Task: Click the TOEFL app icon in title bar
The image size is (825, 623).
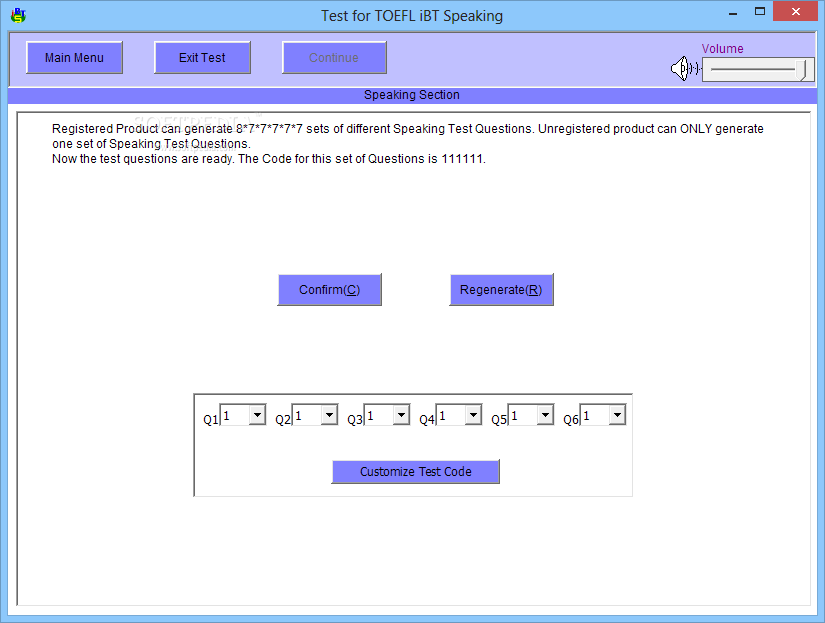Action: [18, 15]
